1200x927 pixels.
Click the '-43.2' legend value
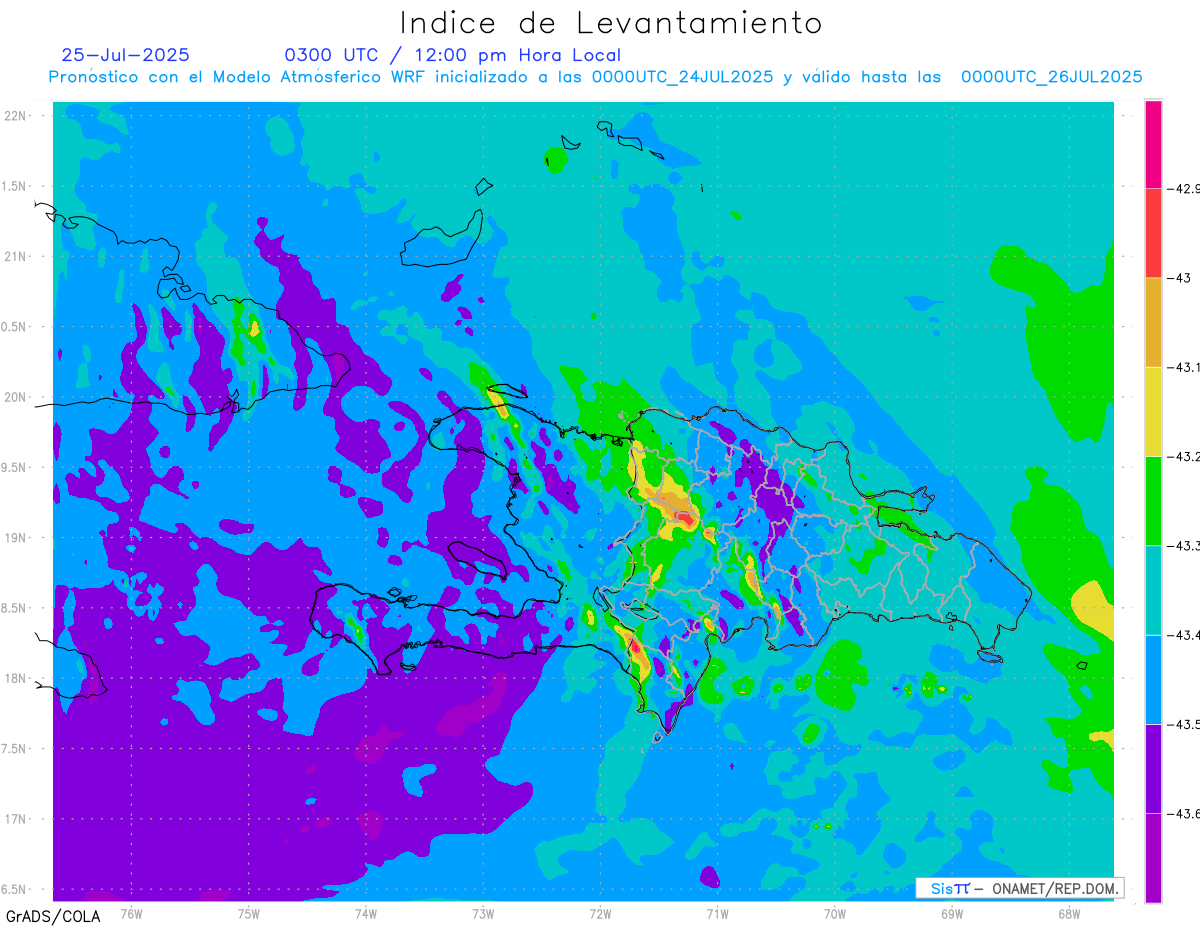coord(1184,456)
